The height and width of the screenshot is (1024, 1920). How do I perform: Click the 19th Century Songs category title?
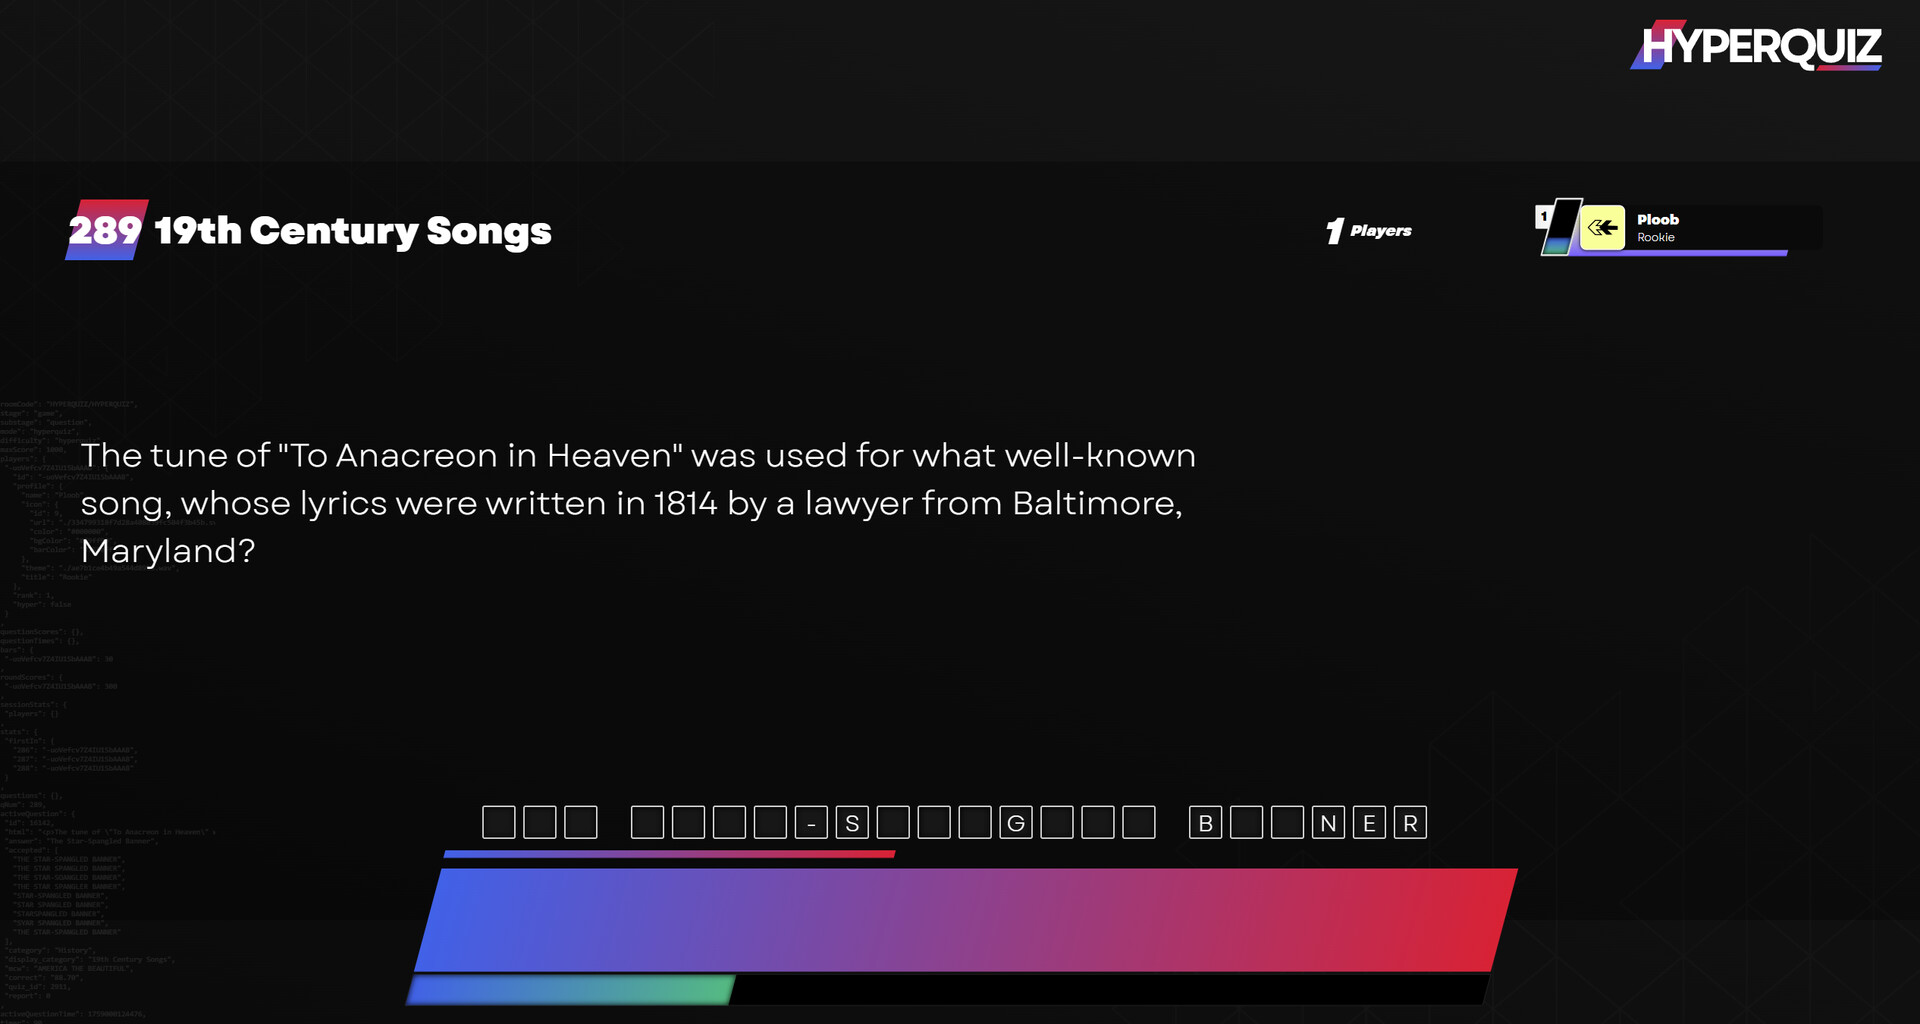click(352, 231)
